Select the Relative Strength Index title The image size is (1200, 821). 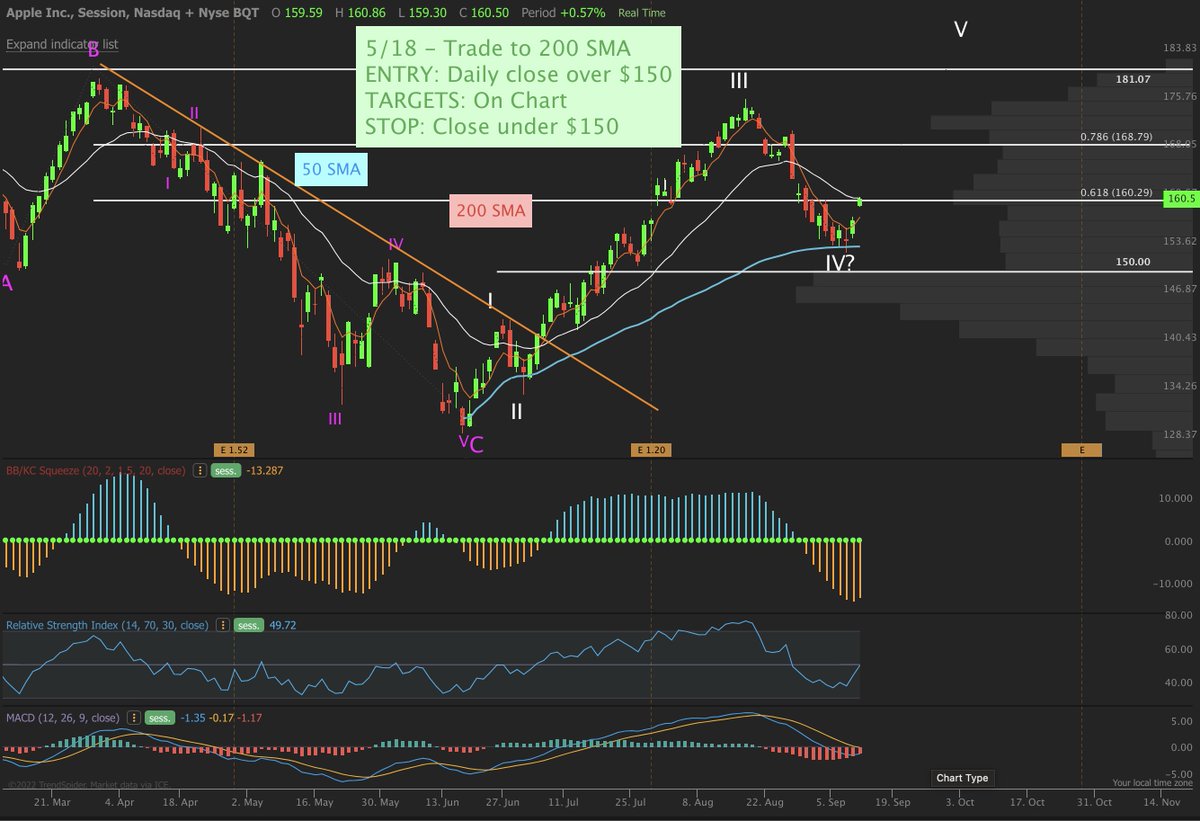click(108, 625)
